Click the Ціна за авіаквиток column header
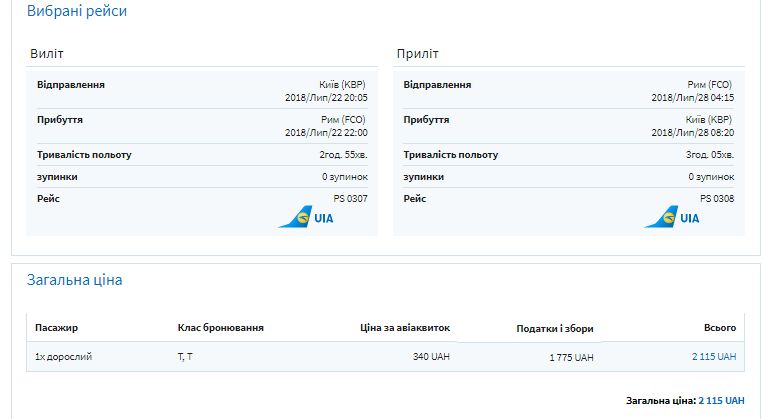 [405, 328]
